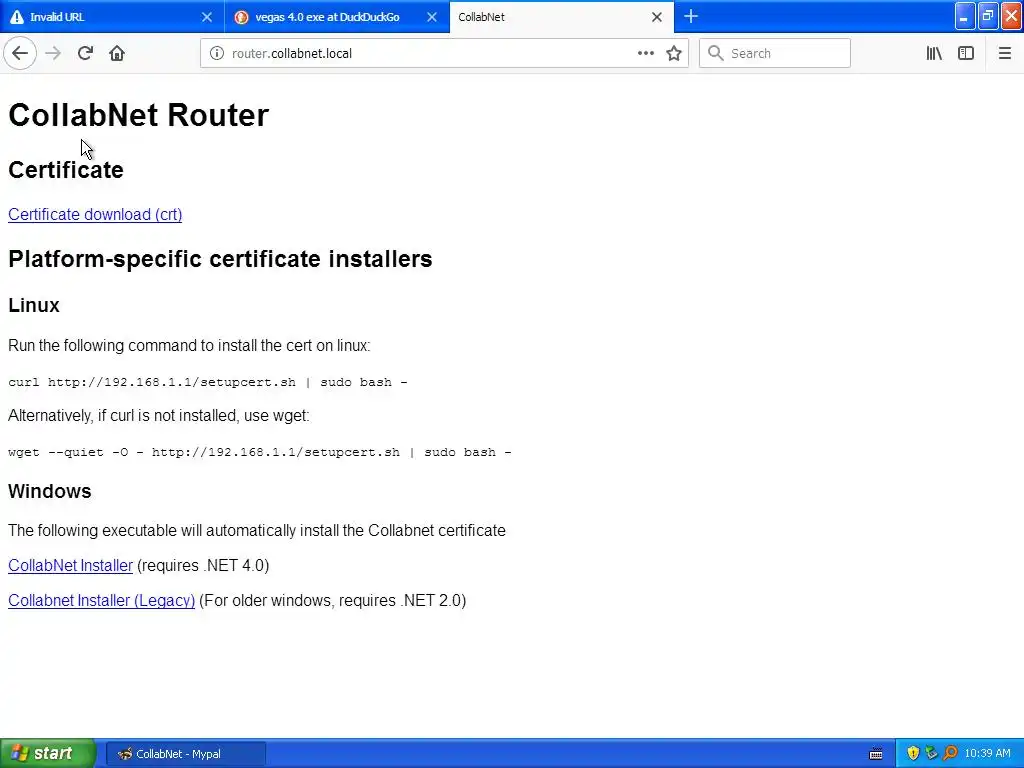This screenshot has height=768, width=1024.
Task: Click the Windows subheading
Action: tap(50, 491)
